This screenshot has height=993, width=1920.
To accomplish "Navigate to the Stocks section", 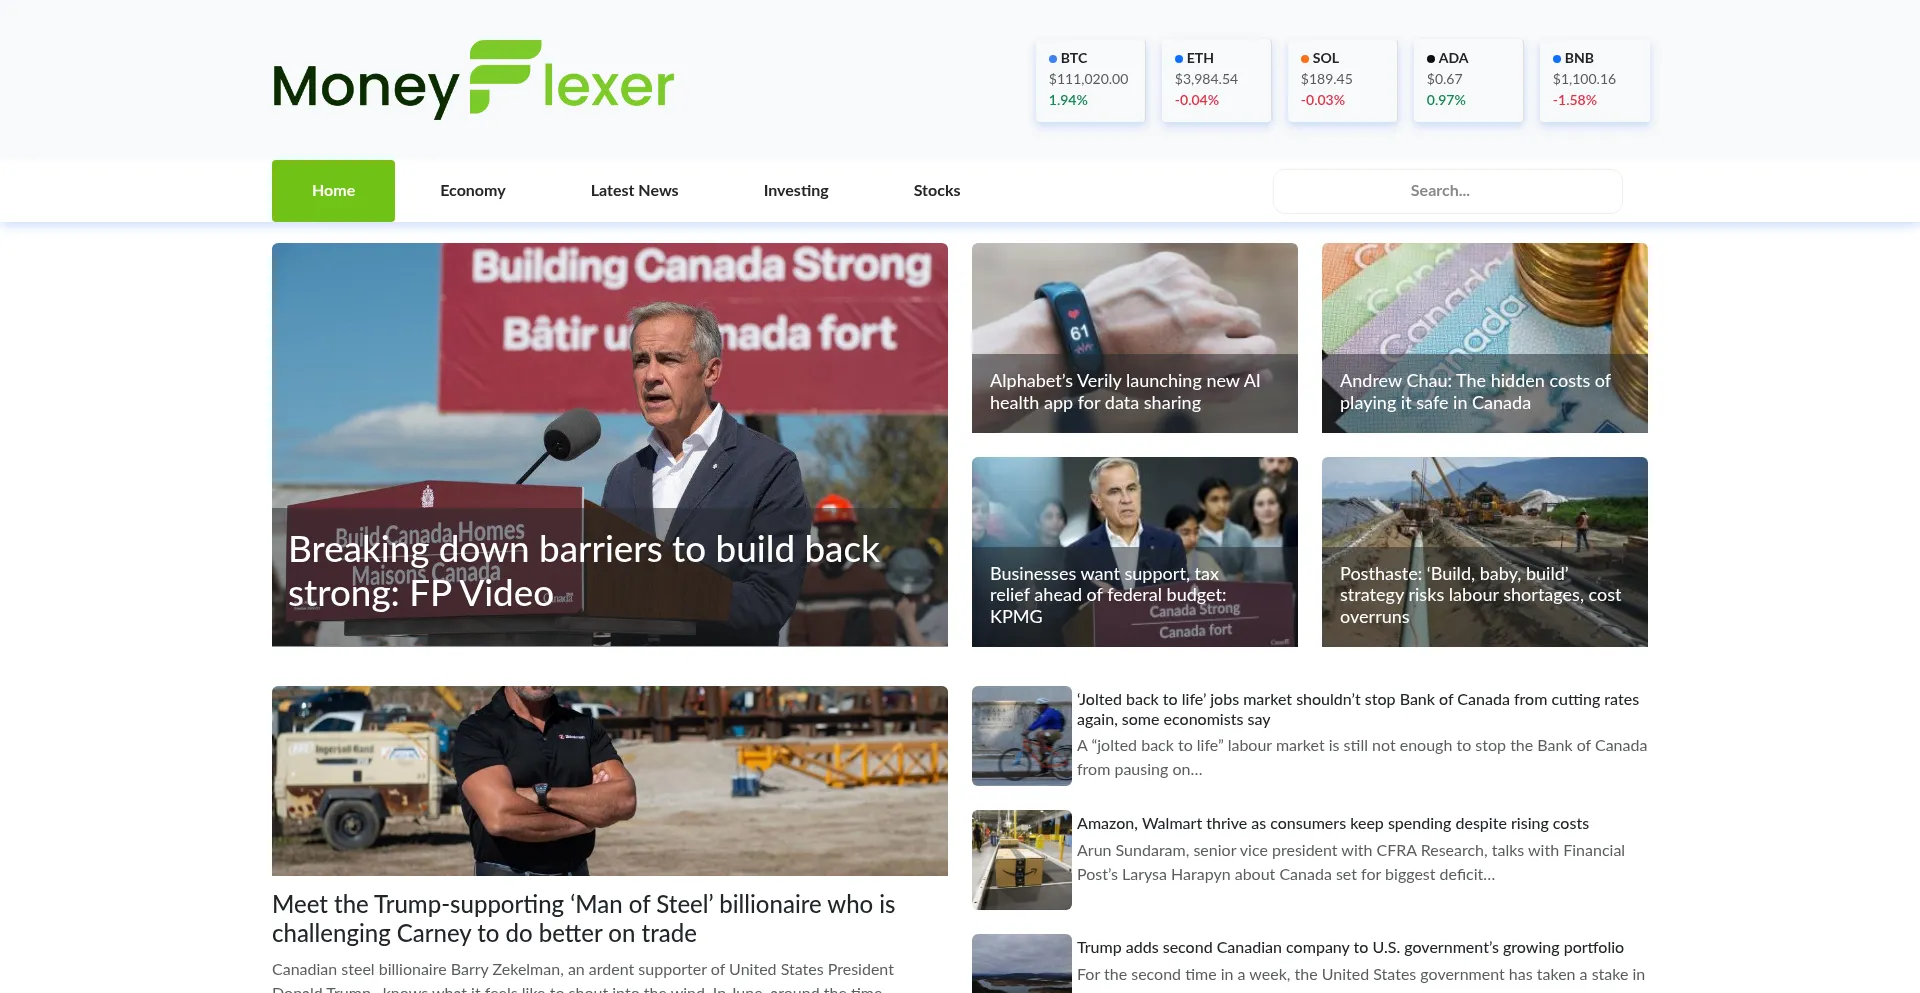I will [937, 191].
